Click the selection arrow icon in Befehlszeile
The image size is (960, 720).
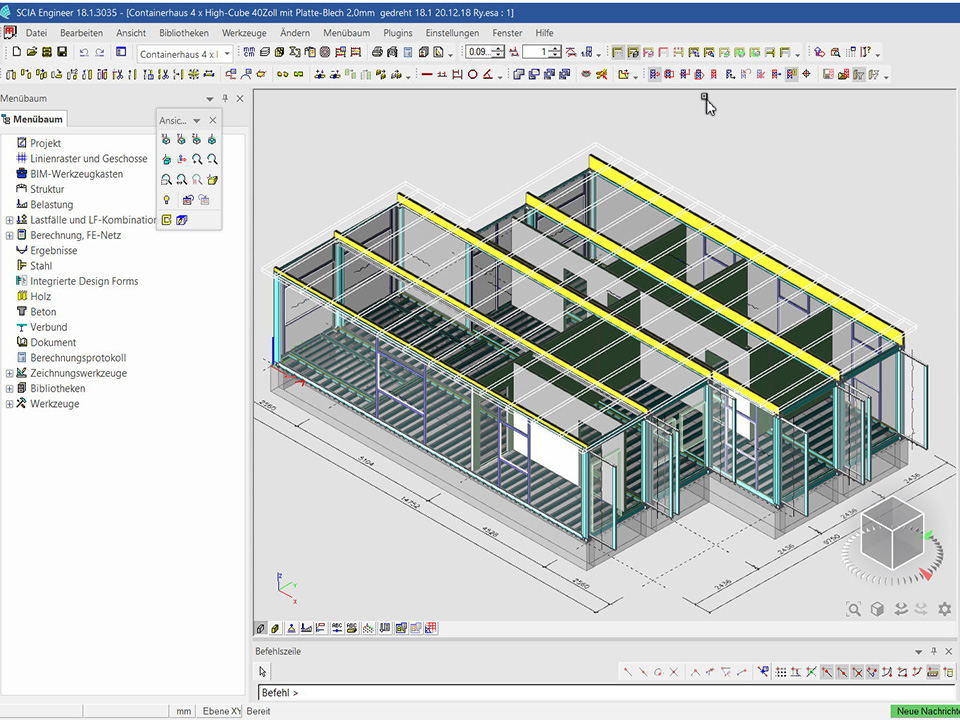click(x=263, y=672)
